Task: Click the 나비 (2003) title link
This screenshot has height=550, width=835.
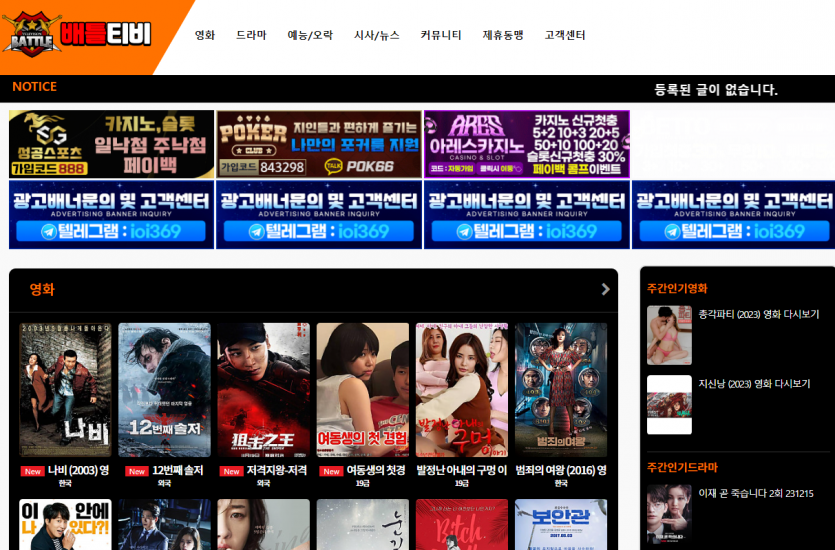Action: click(78, 470)
